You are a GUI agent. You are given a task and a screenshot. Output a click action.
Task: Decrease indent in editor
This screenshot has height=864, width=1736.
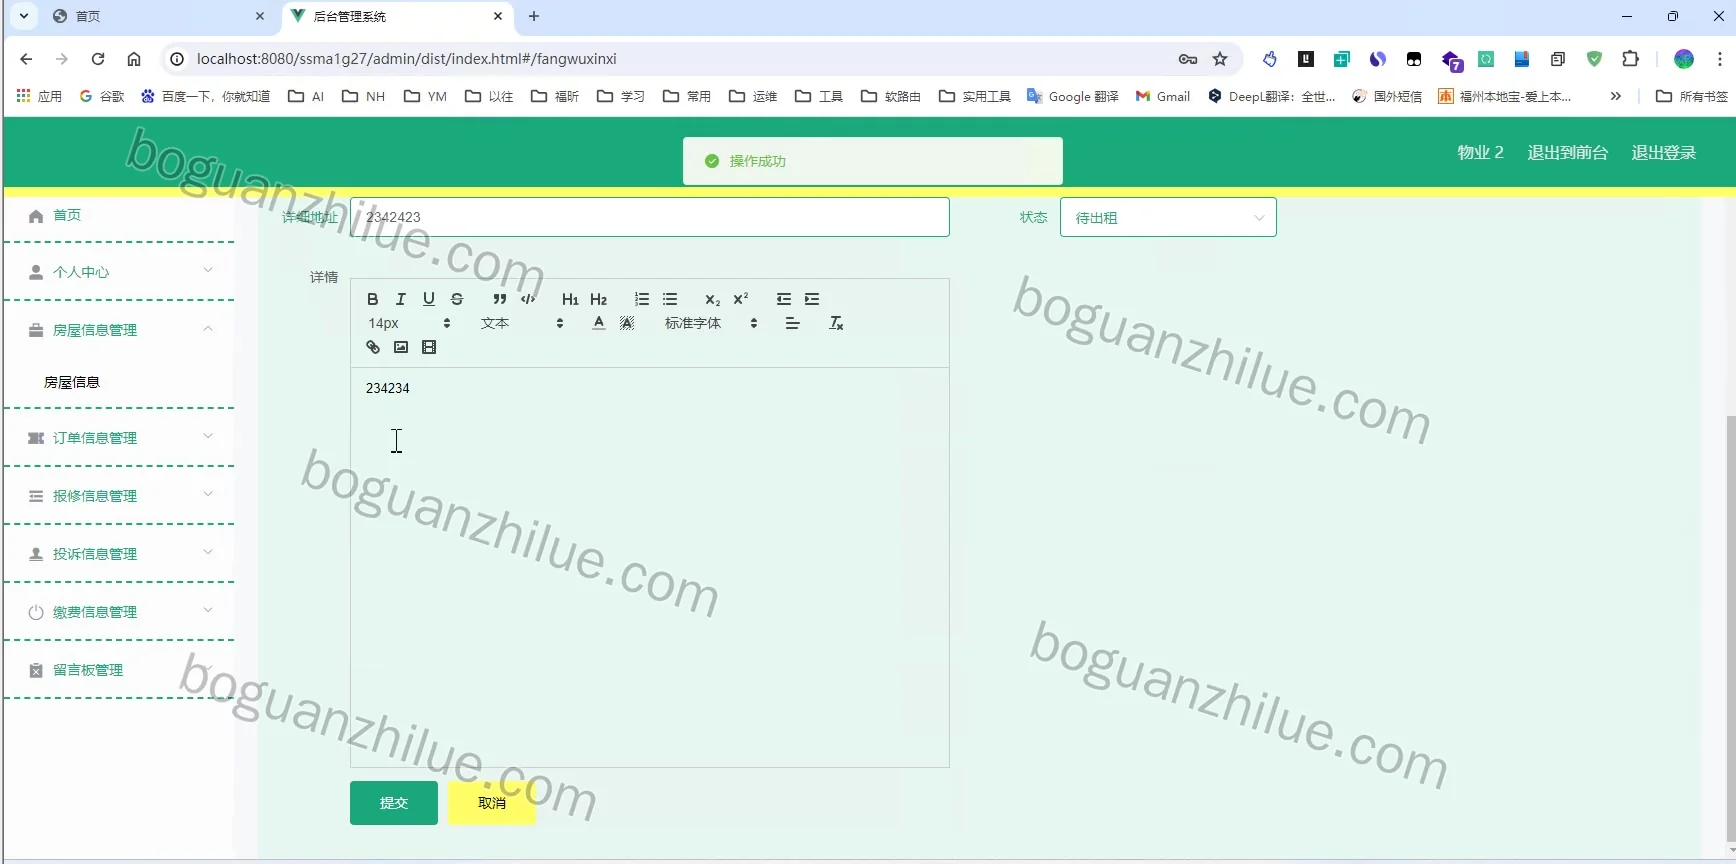click(x=784, y=299)
